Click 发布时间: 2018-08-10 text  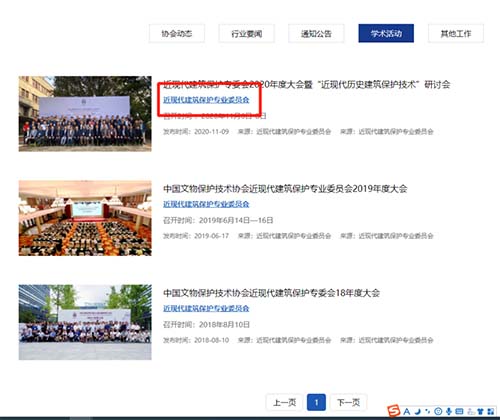pos(196,340)
